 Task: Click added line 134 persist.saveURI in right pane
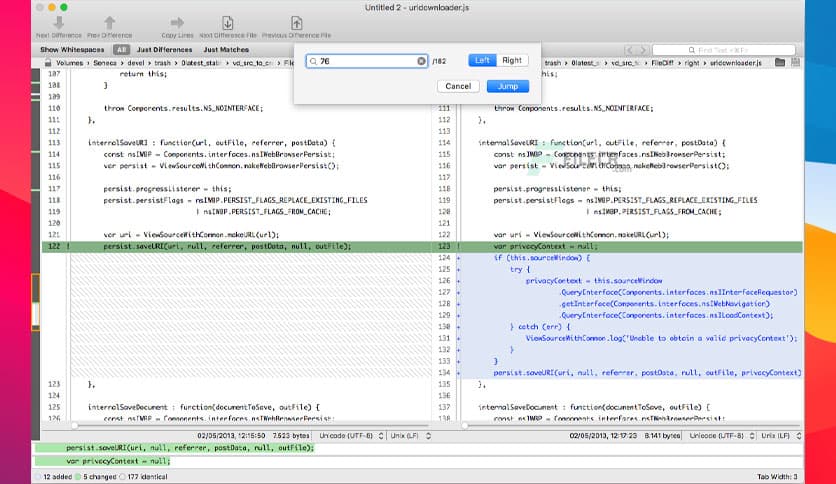[x=647, y=373]
